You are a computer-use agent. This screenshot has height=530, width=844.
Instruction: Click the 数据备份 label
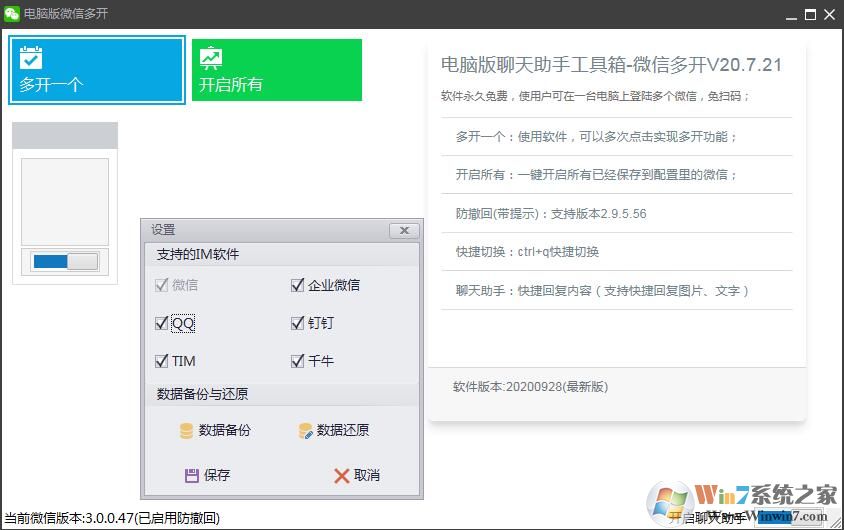(x=224, y=430)
